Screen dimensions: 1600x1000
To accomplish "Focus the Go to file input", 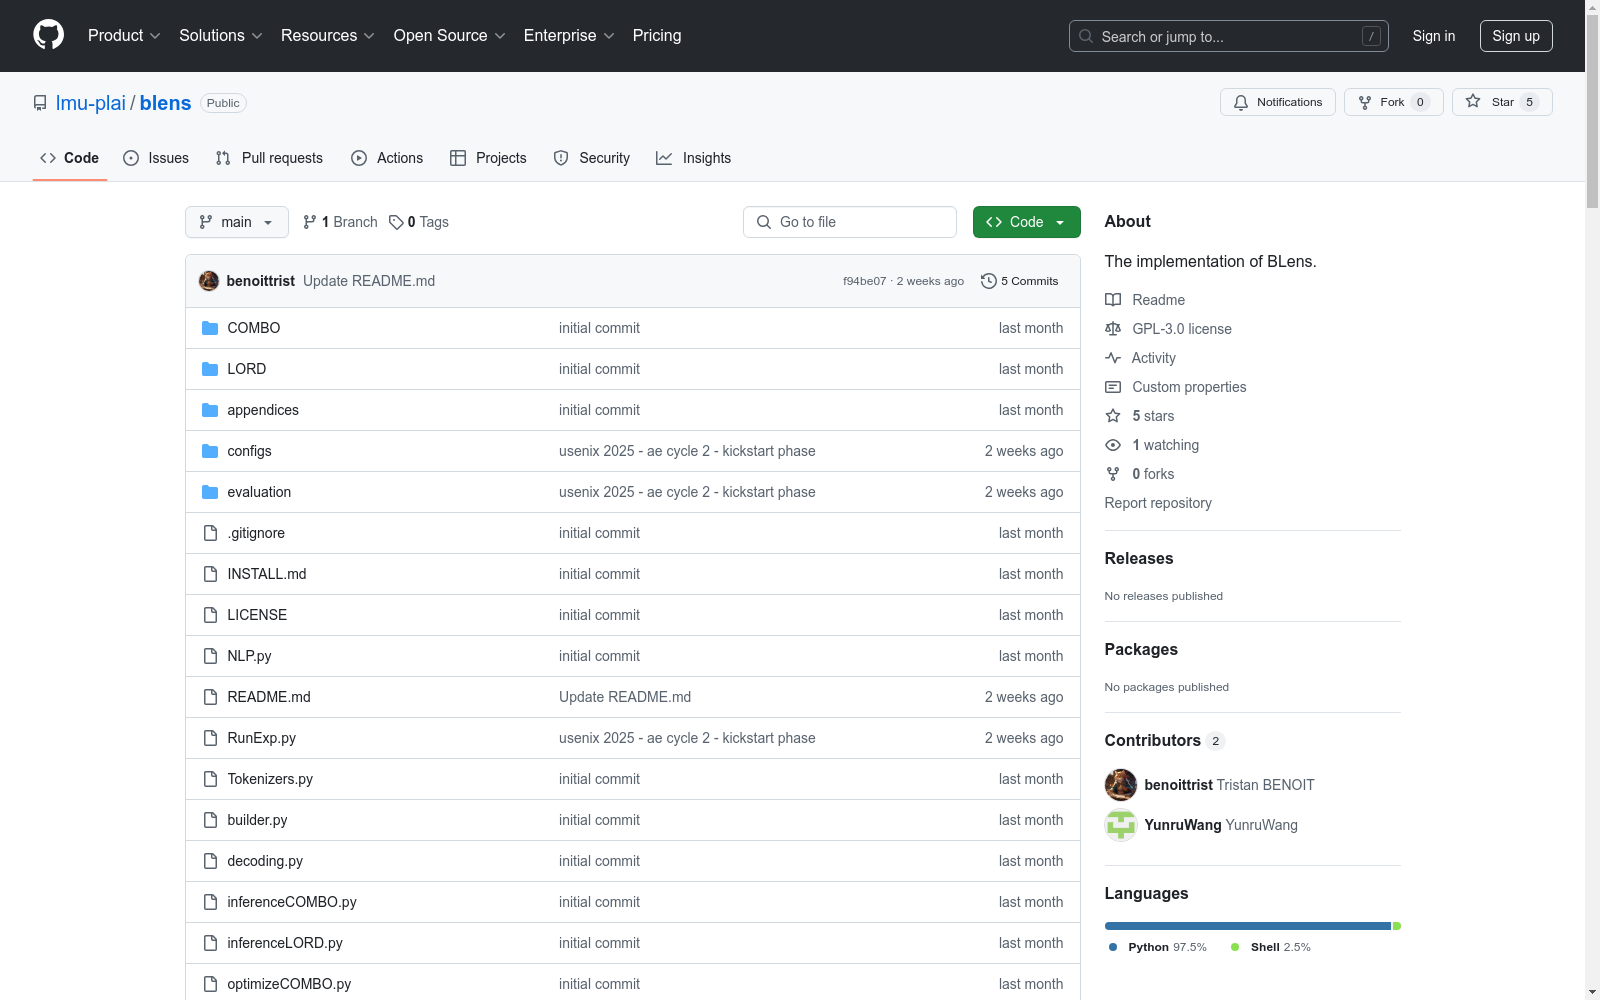I will pos(850,222).
